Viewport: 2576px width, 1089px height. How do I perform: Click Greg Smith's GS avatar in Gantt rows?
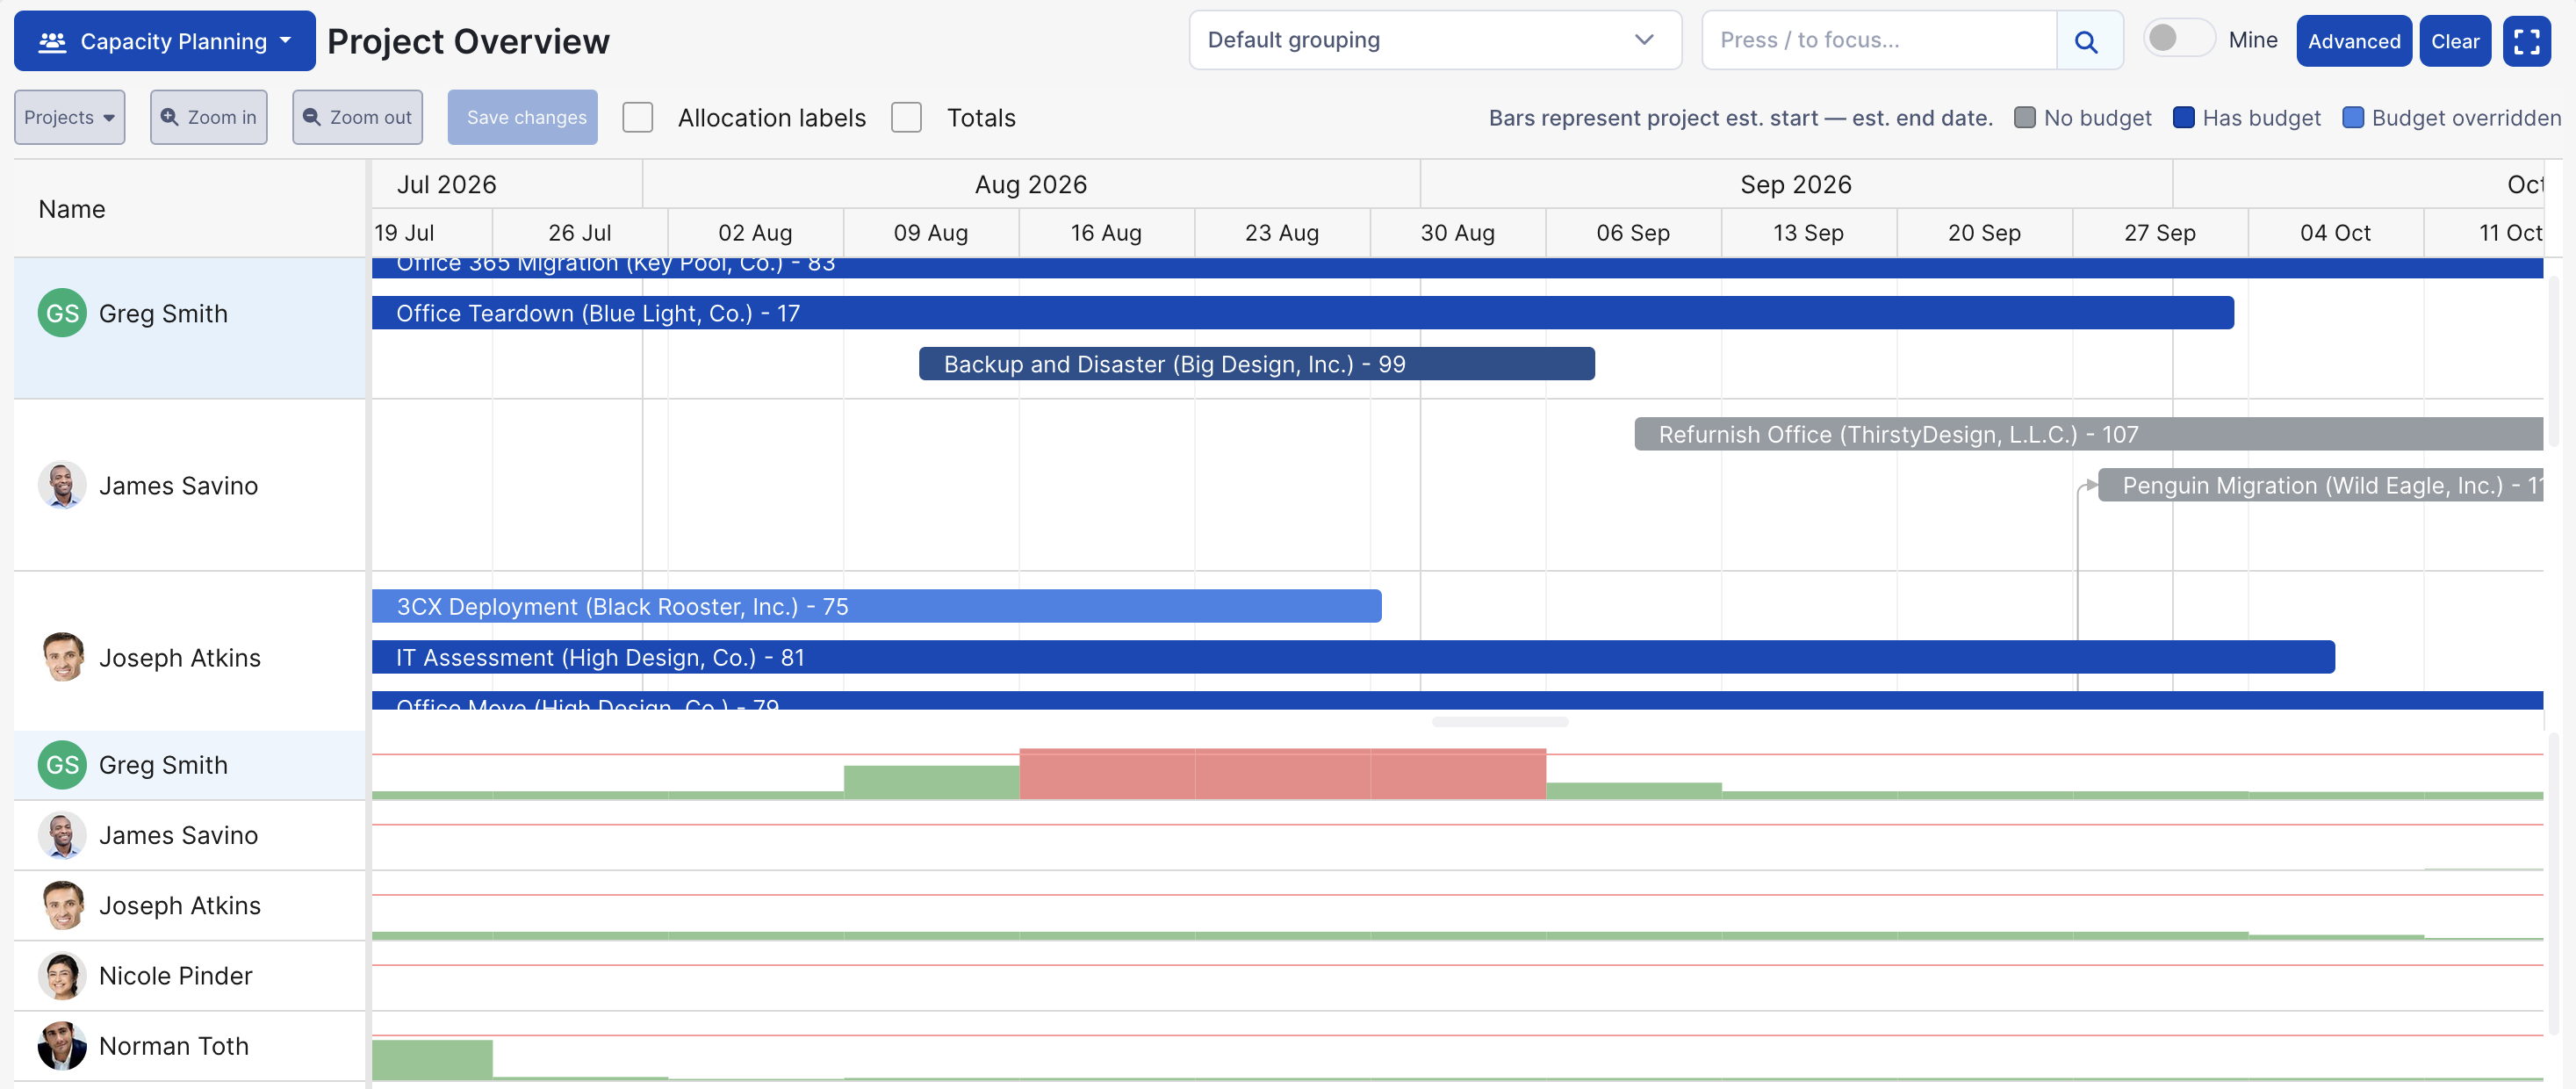(62, 313)
